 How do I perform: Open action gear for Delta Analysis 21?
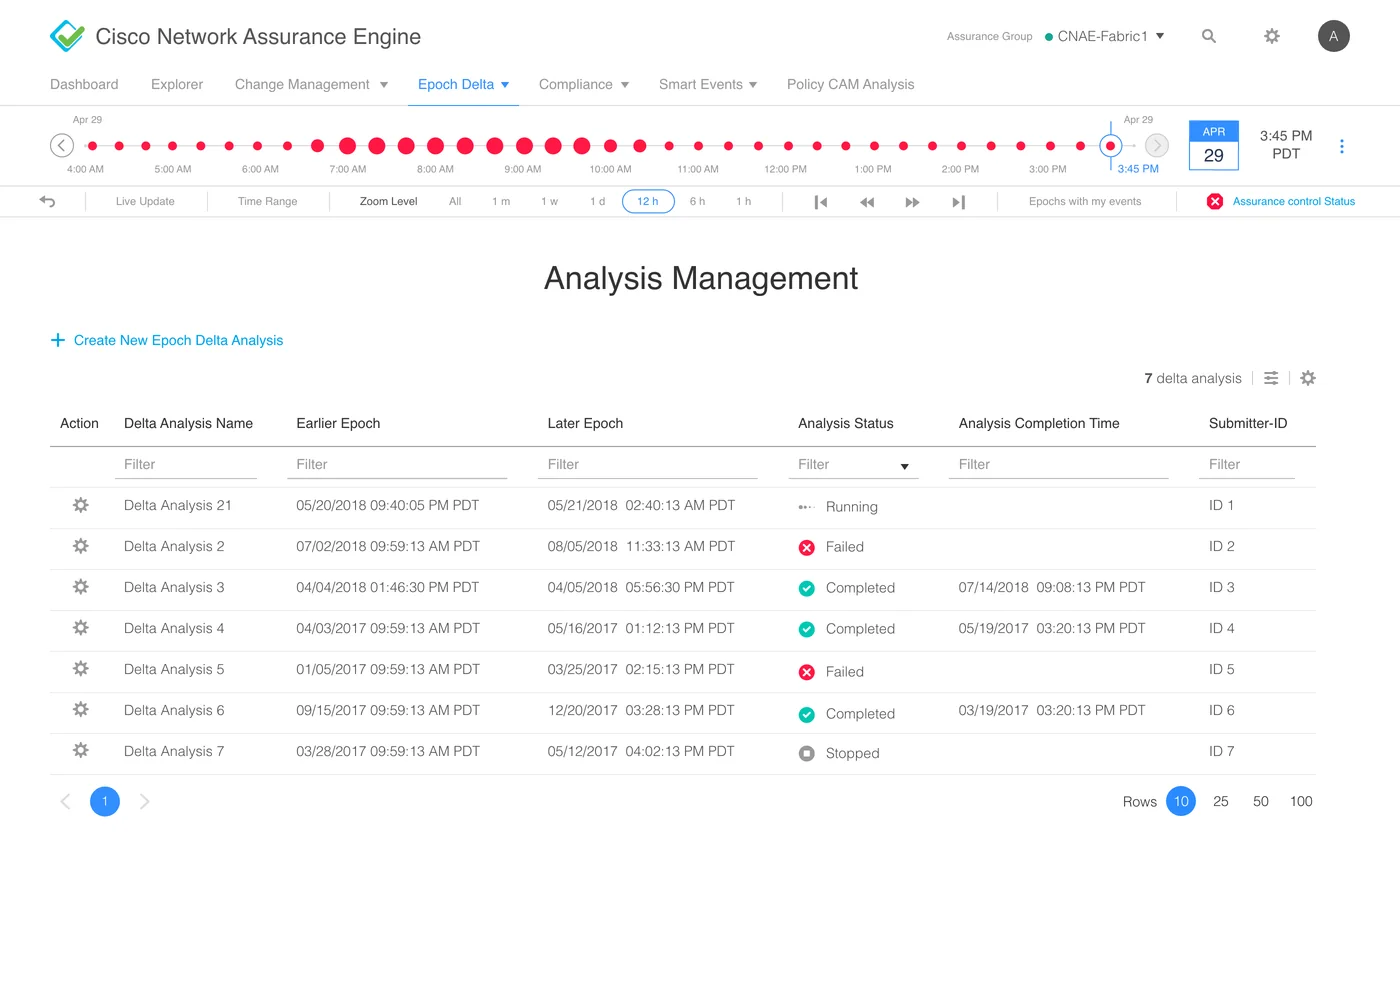(81, 505)
